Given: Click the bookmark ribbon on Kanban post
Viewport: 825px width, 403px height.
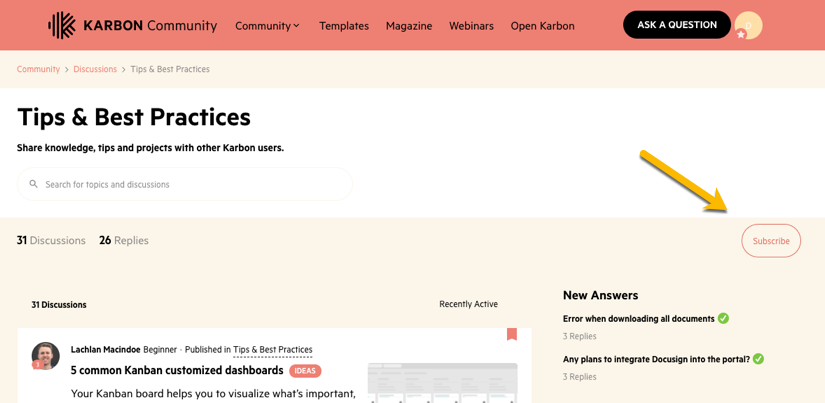Looking at the screenshot, I should tap(512, 334).
